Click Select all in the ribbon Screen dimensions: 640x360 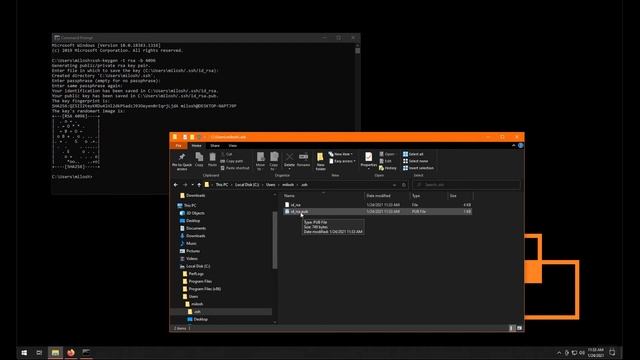tap(413, 154)
